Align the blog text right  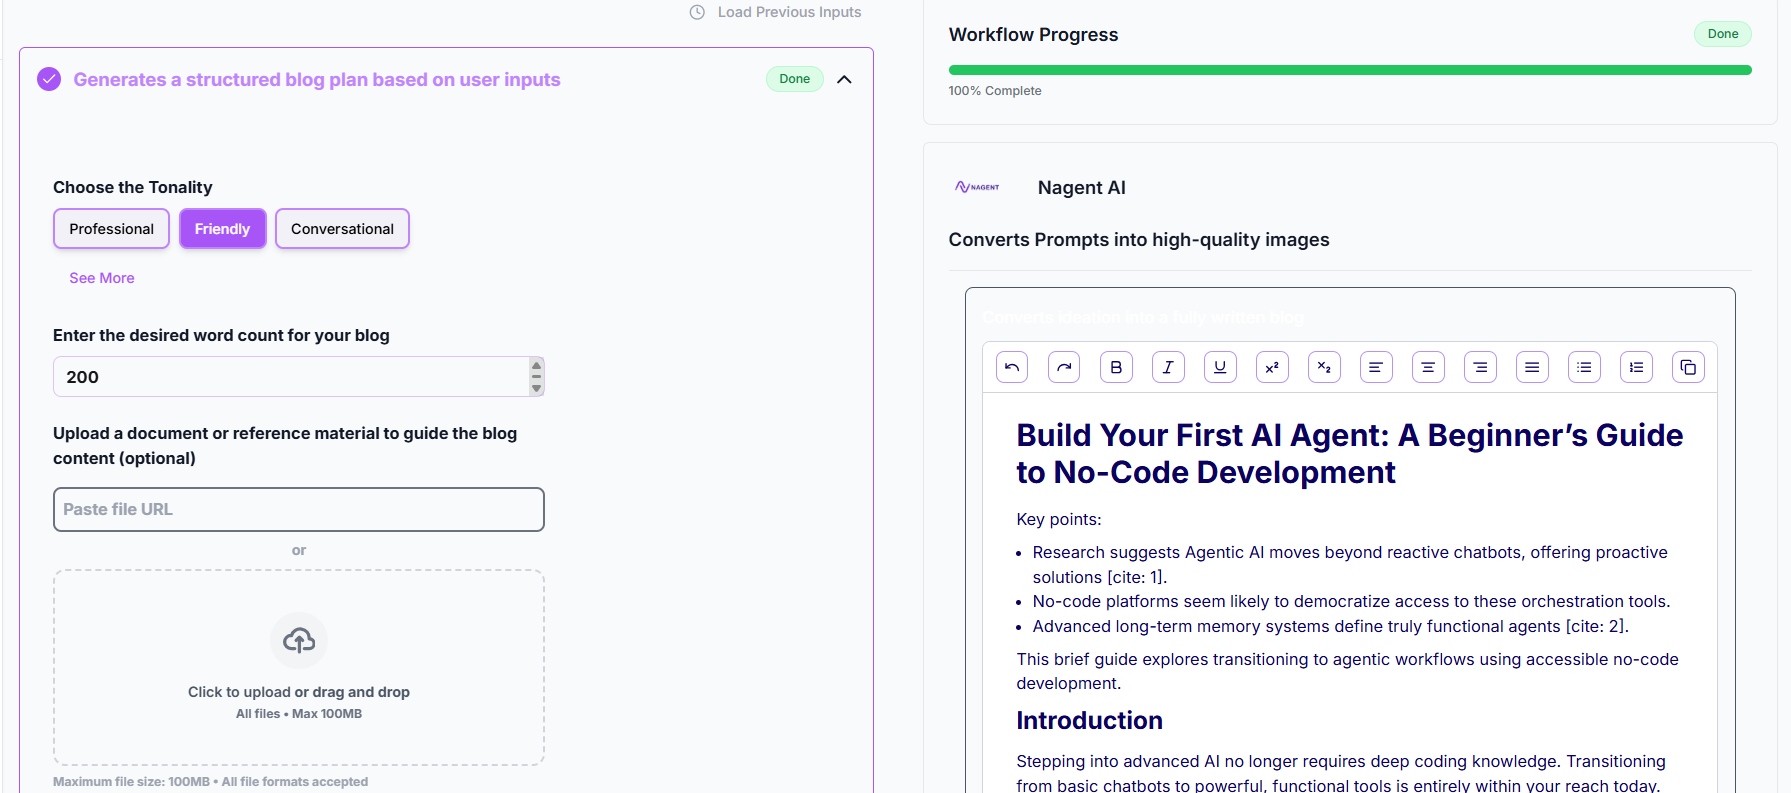1480,368
